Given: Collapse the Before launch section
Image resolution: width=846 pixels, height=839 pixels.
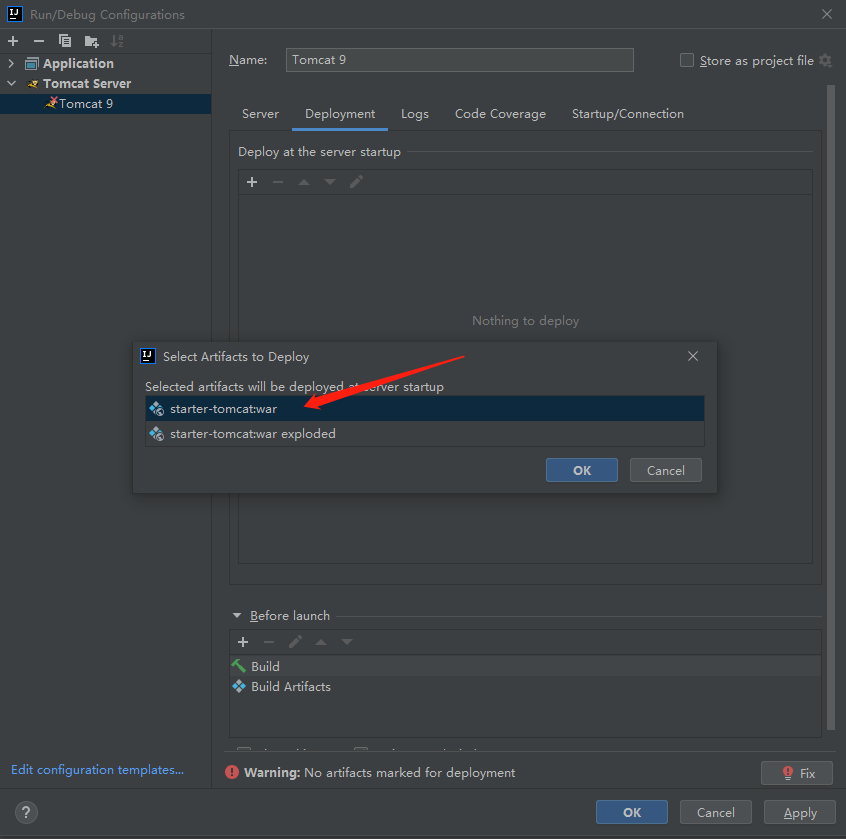Looking at the screenshot, I should point(237,616).
